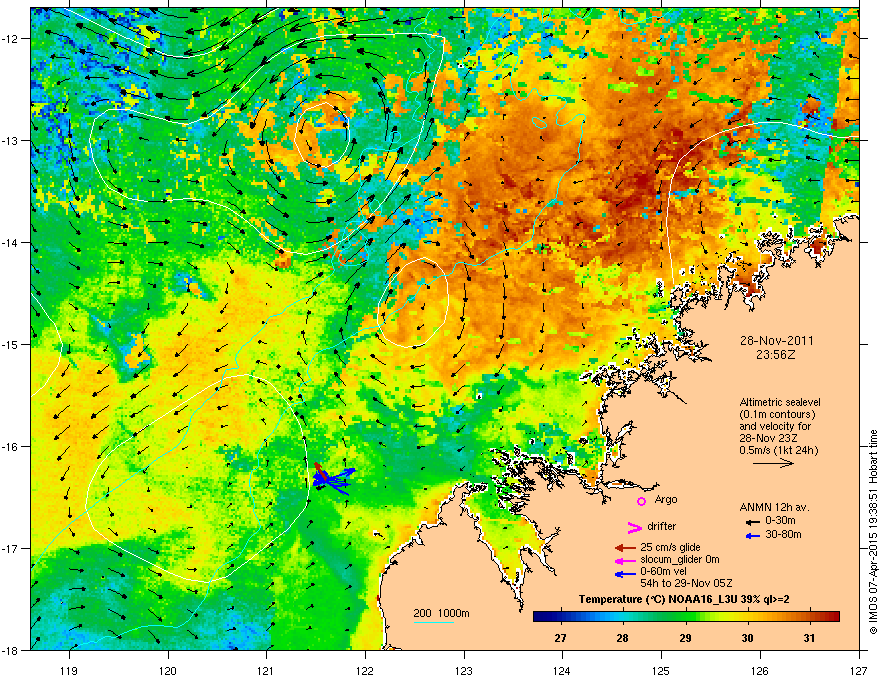Click colorbar tick label 29
Image resolution: width=880 pixels, height=680 pixels.
pos(685,638)
